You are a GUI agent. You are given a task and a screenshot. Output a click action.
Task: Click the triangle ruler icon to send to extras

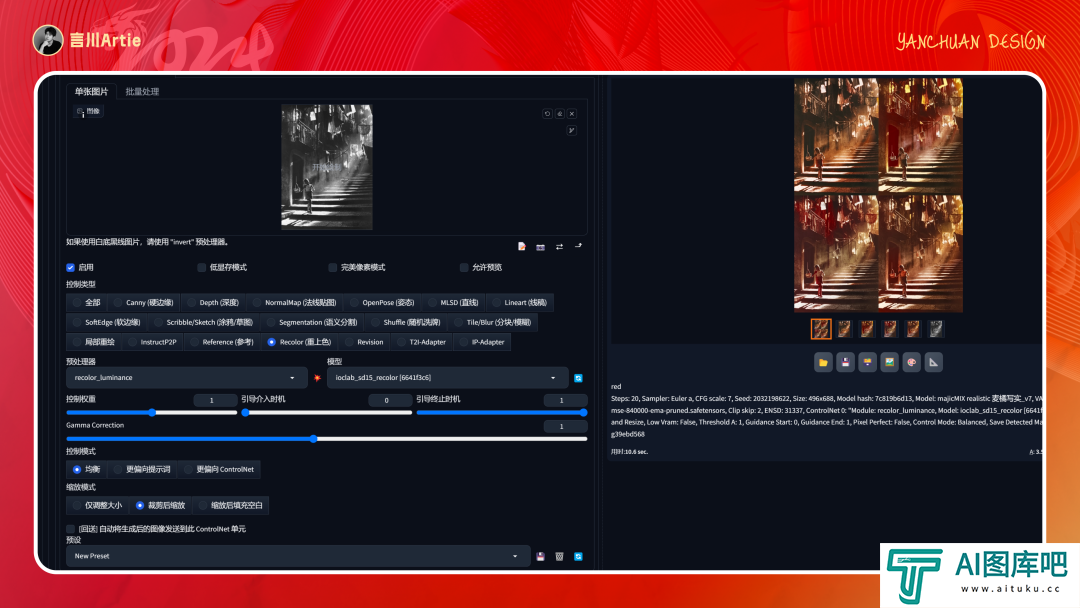click(933, 362)
